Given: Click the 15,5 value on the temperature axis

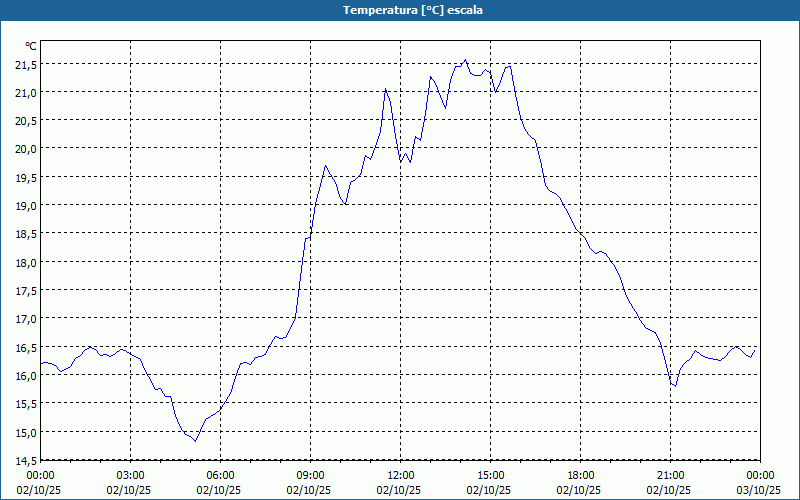Looking at the screenshot, I should [25, 403].
